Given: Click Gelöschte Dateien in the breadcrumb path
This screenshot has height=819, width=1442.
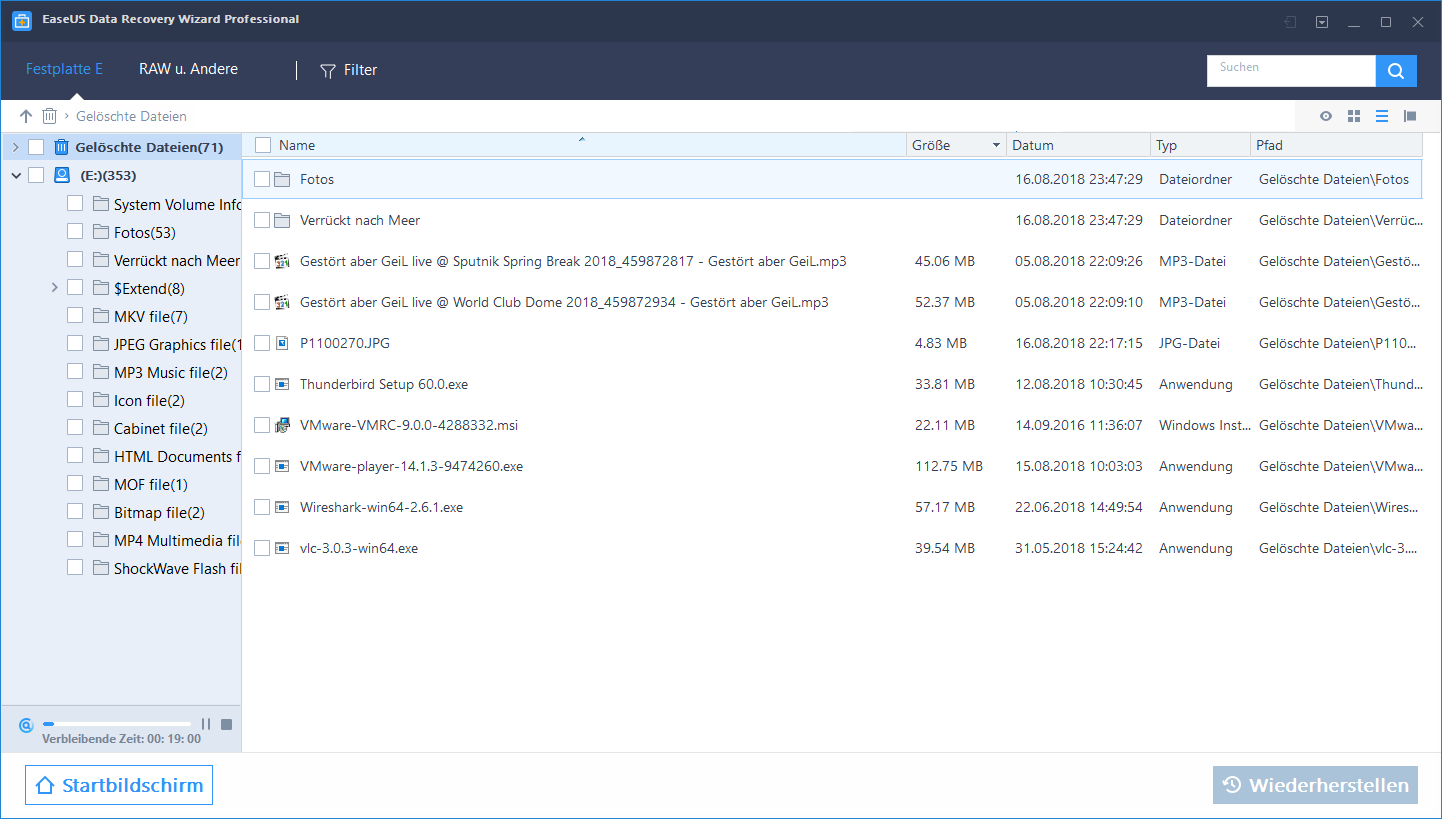Looking at the screenshot, I should pyautogui.click(x=131, y=116).
